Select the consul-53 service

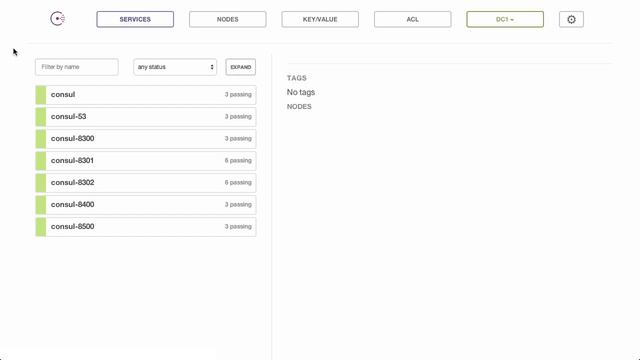(x=146, y=117)
